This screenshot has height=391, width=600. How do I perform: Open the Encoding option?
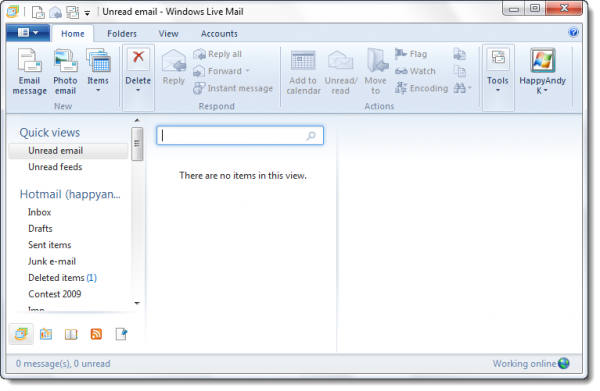(421, 88)
